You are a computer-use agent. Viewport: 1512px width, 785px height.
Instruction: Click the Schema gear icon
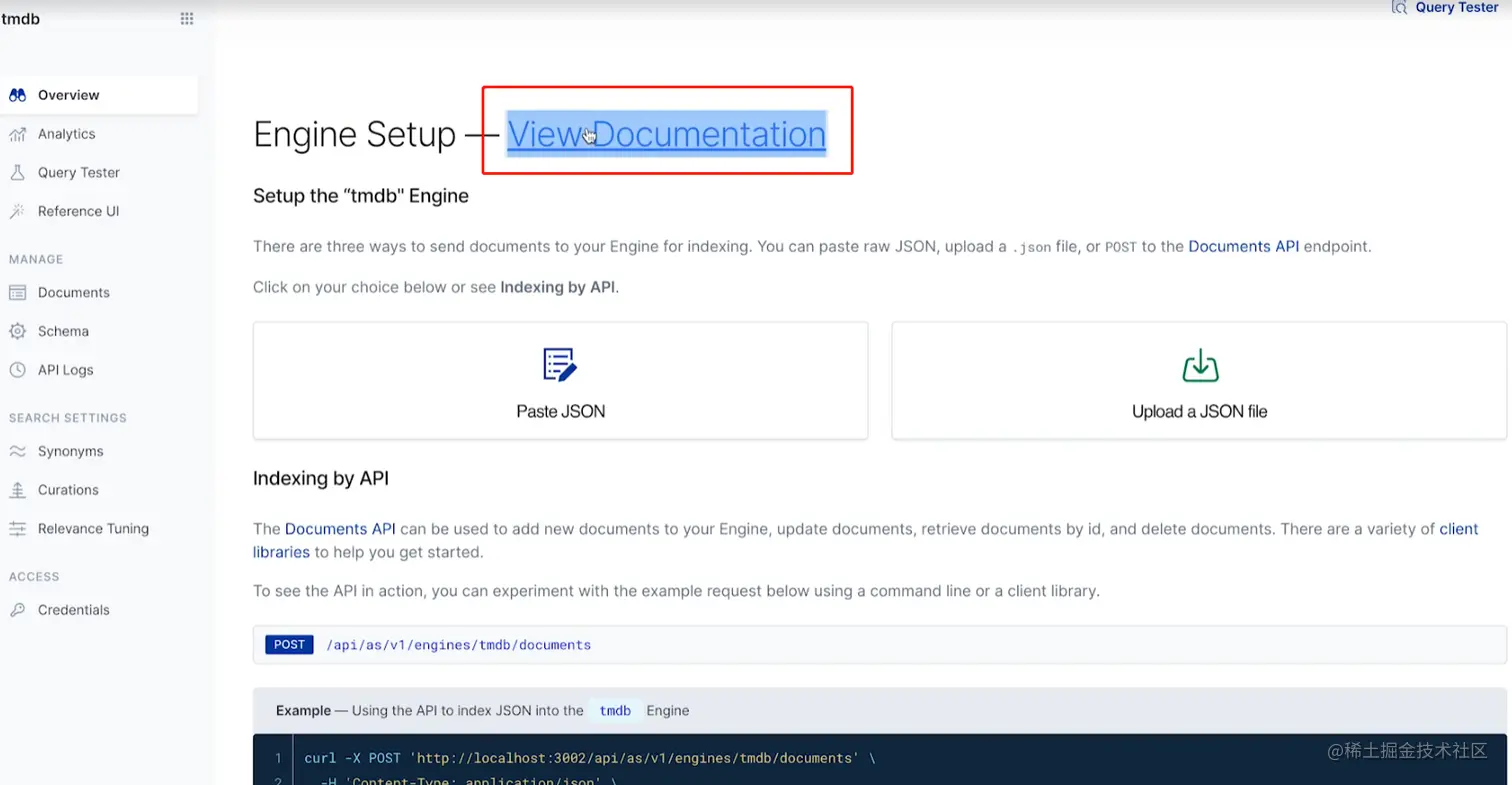[x=17, y=331]
